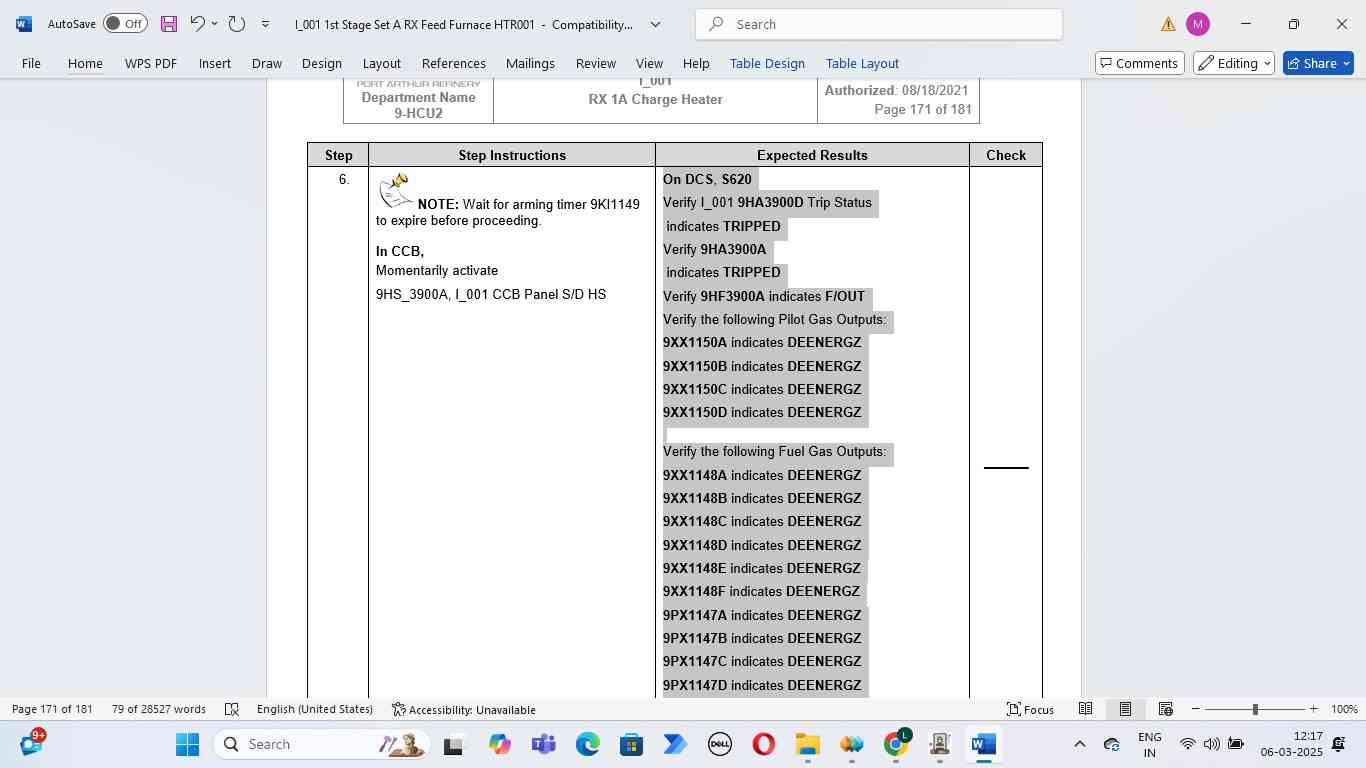Screen dimensions: 1366x768
Task: Switch to the Layout tab
Action: click(382, 63)
